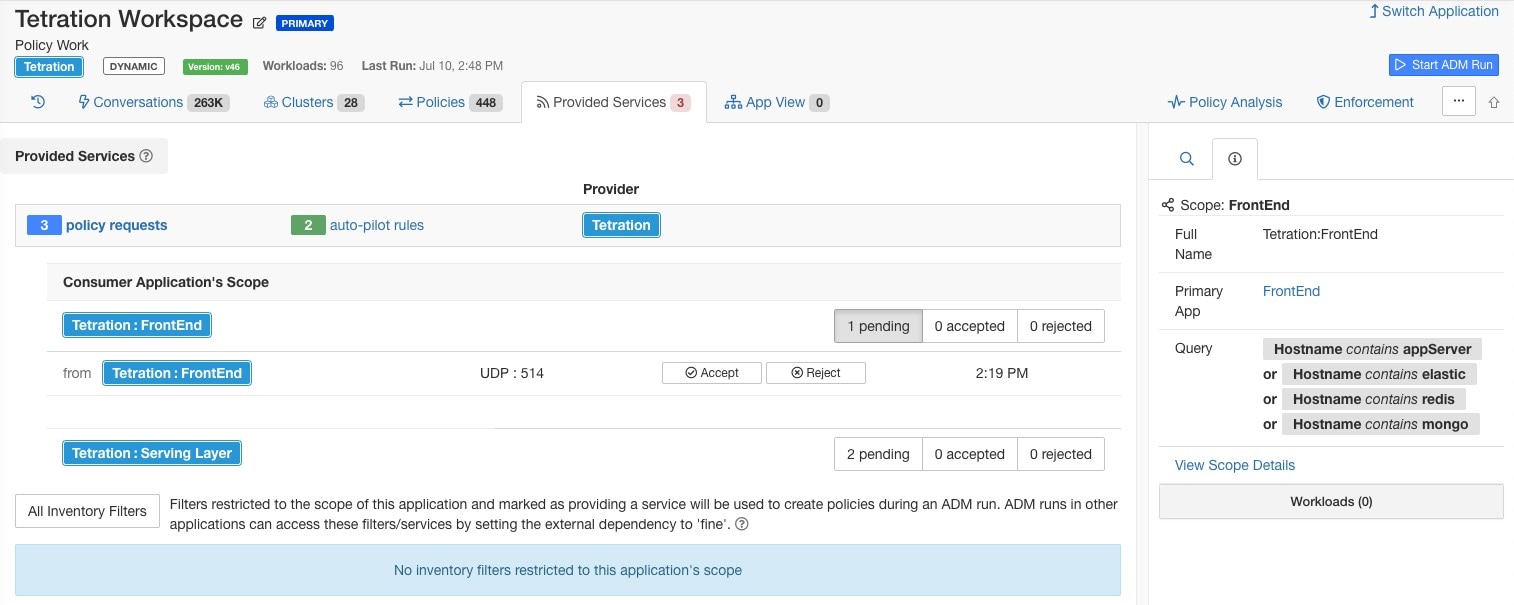Show 2 pending filter for Serving Layer
1514x605 pixels.
[x=878, y=454]
